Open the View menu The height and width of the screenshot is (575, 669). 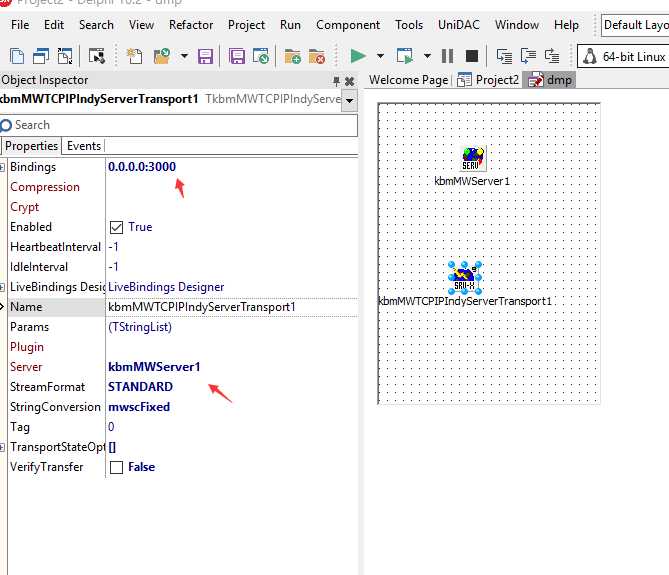pos(141,25)
